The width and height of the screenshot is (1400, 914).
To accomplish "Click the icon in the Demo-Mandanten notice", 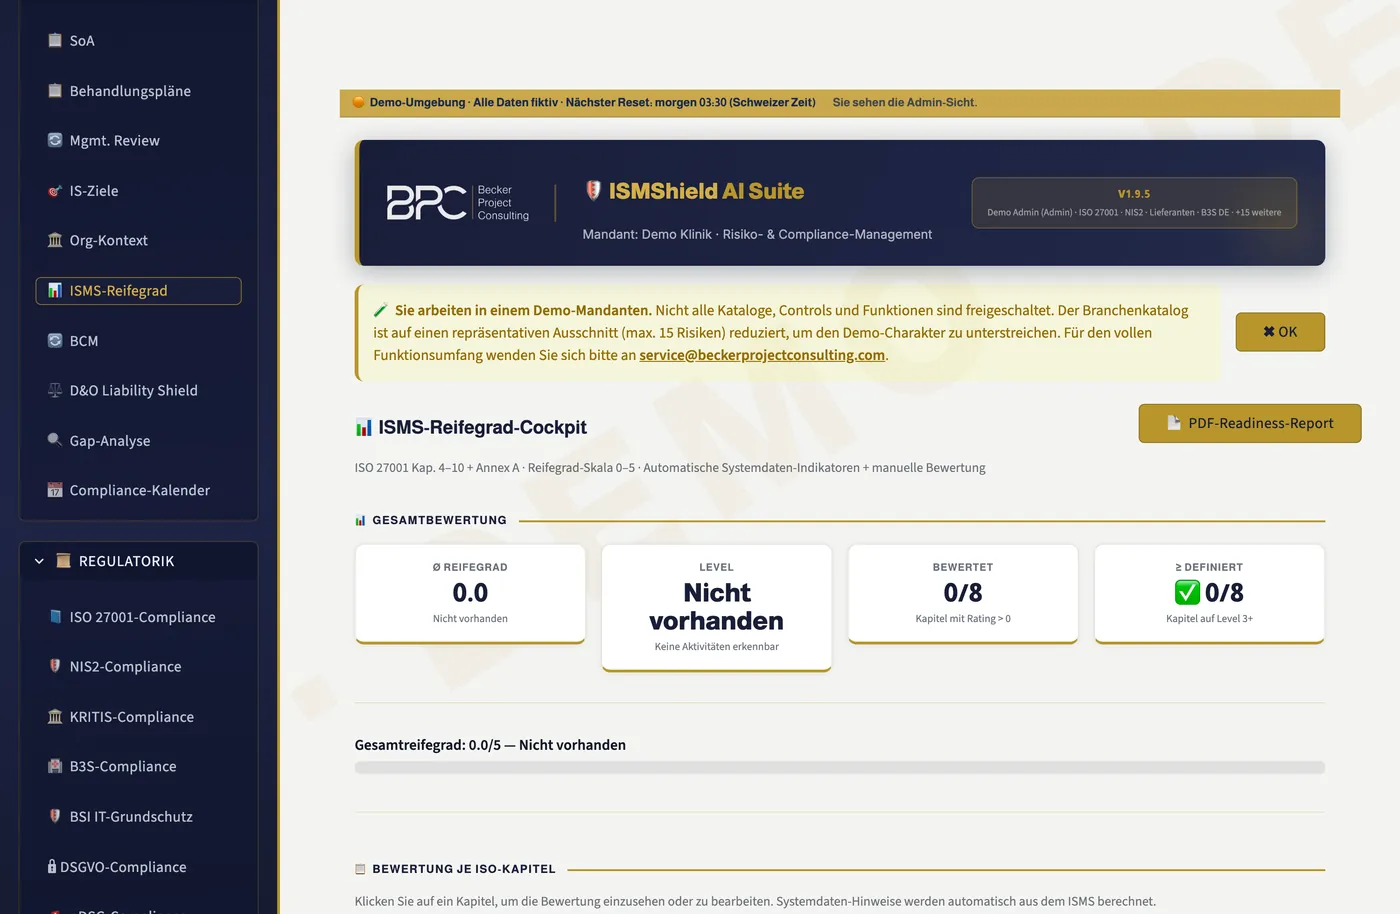I will tap(381, 310).
